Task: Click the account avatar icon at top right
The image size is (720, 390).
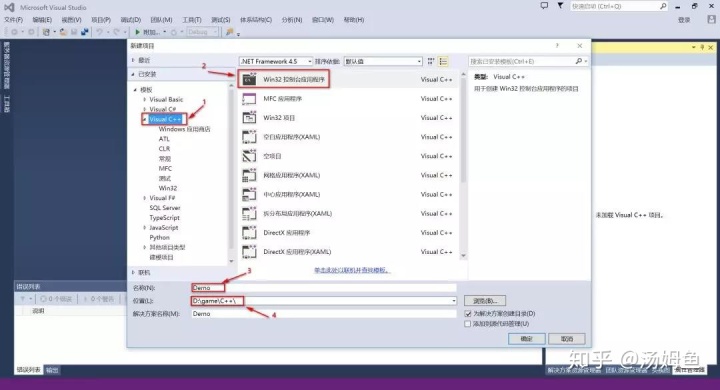Action: [711, 19]
